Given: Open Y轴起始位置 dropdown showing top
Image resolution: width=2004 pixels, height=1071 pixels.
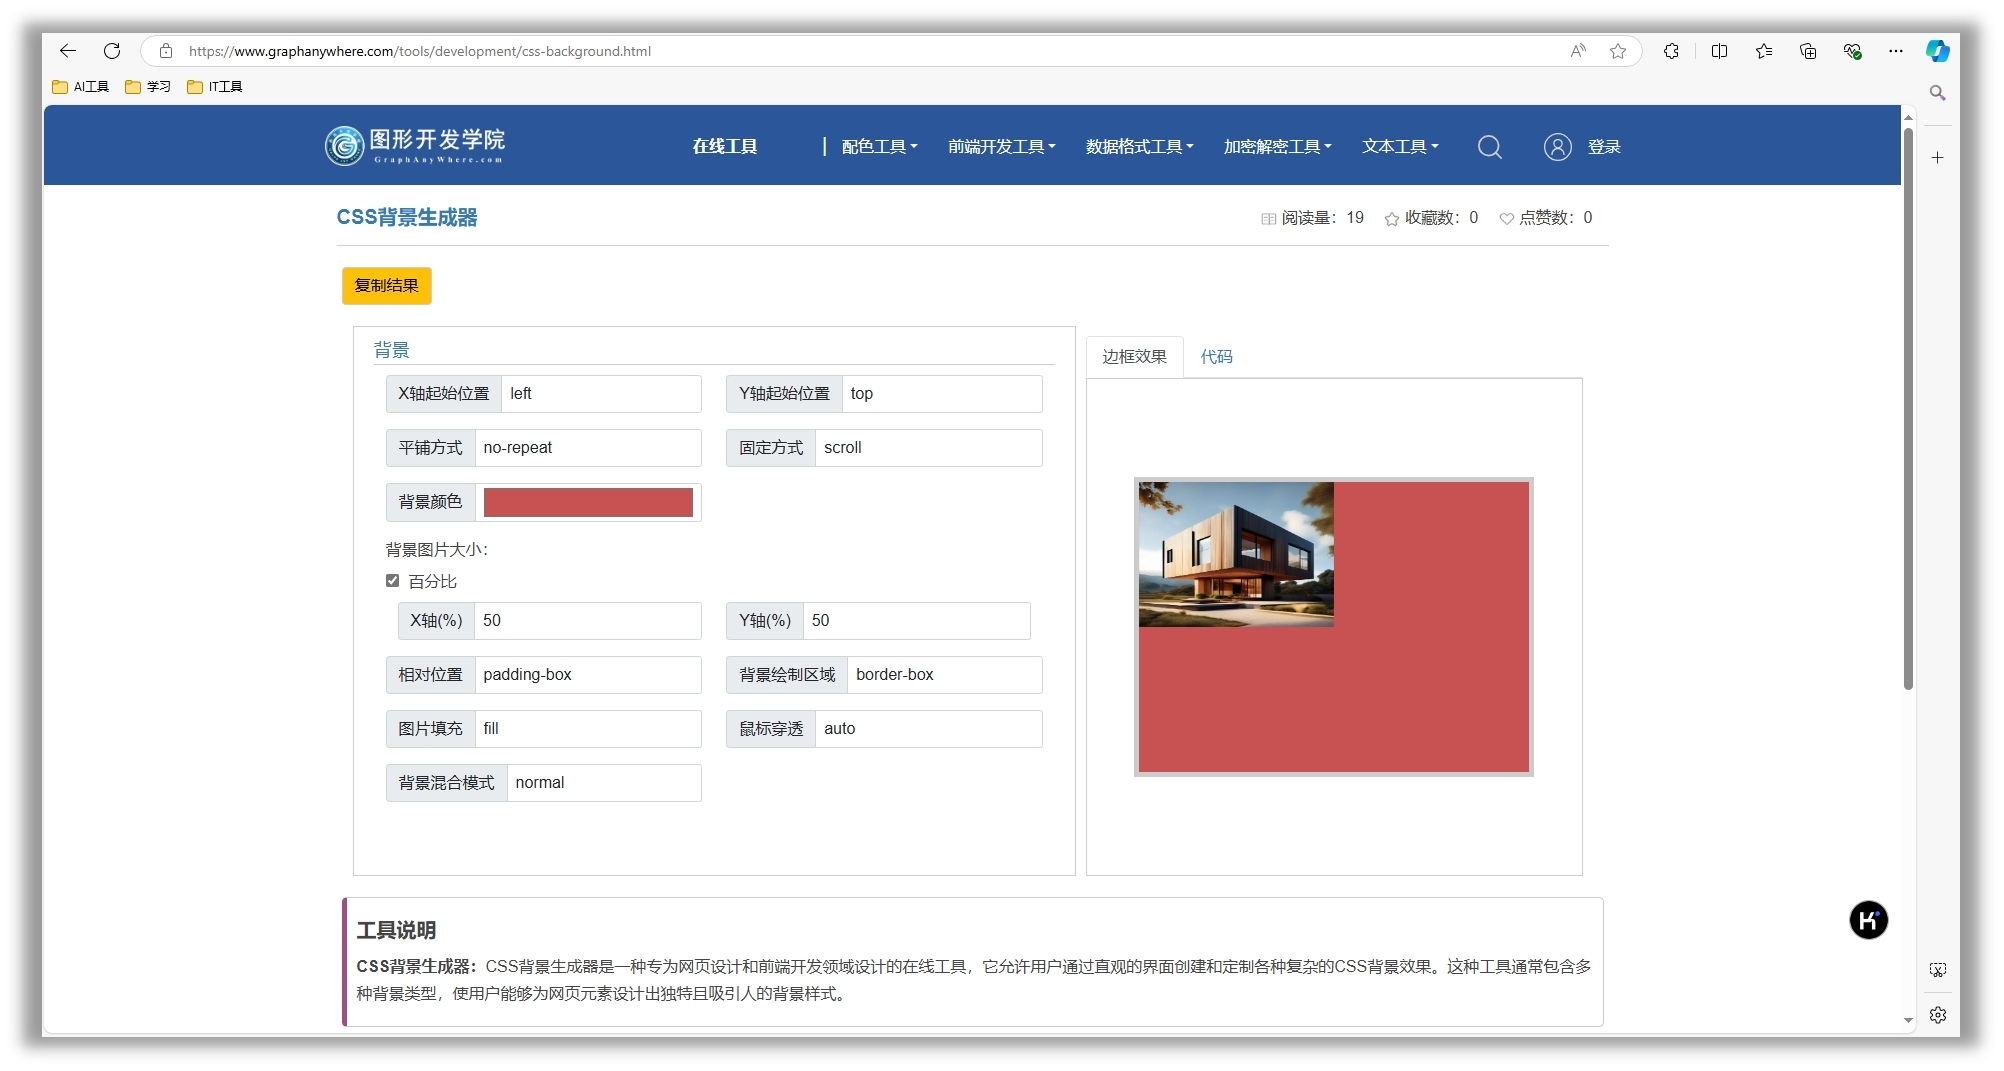Looking at the screenshot, I should tap(942, 394).
